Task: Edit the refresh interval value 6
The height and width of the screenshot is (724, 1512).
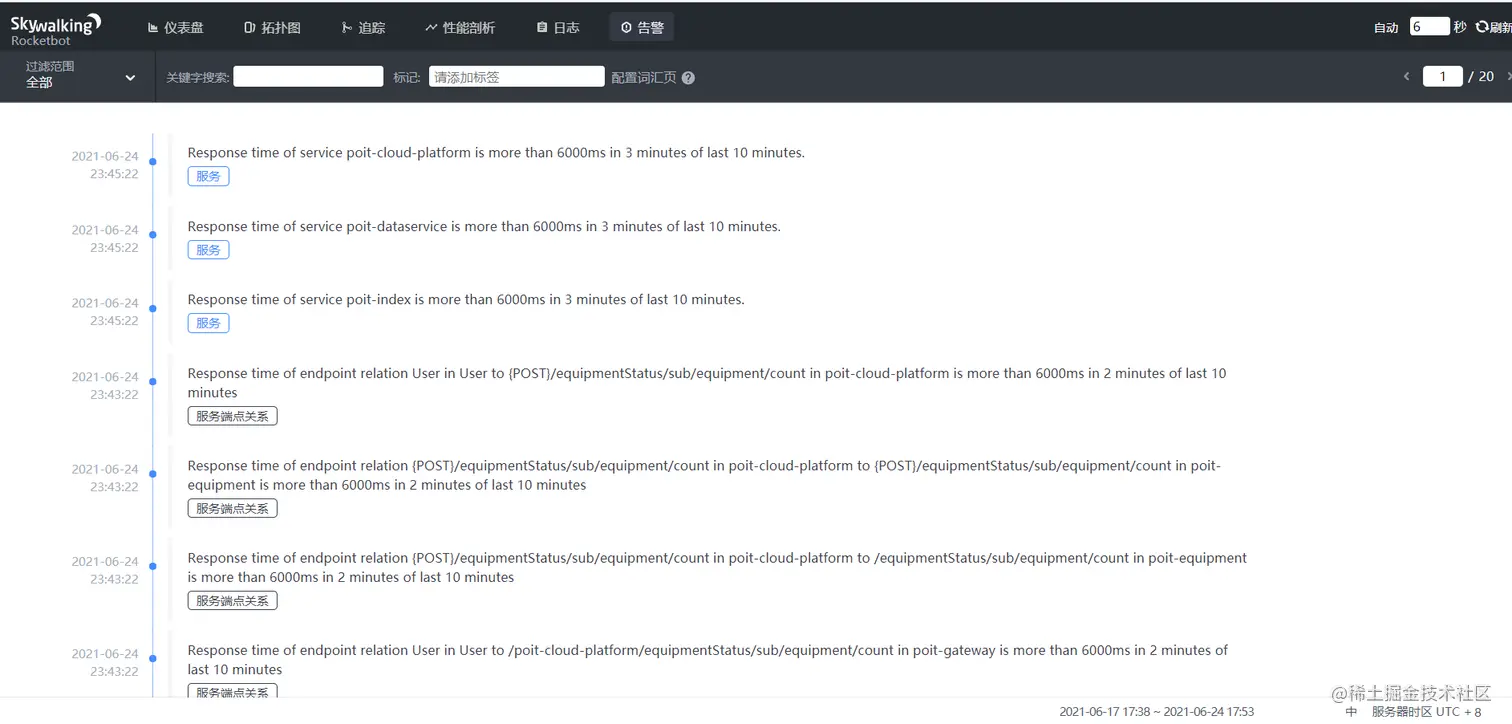Action: (1432, 26)
